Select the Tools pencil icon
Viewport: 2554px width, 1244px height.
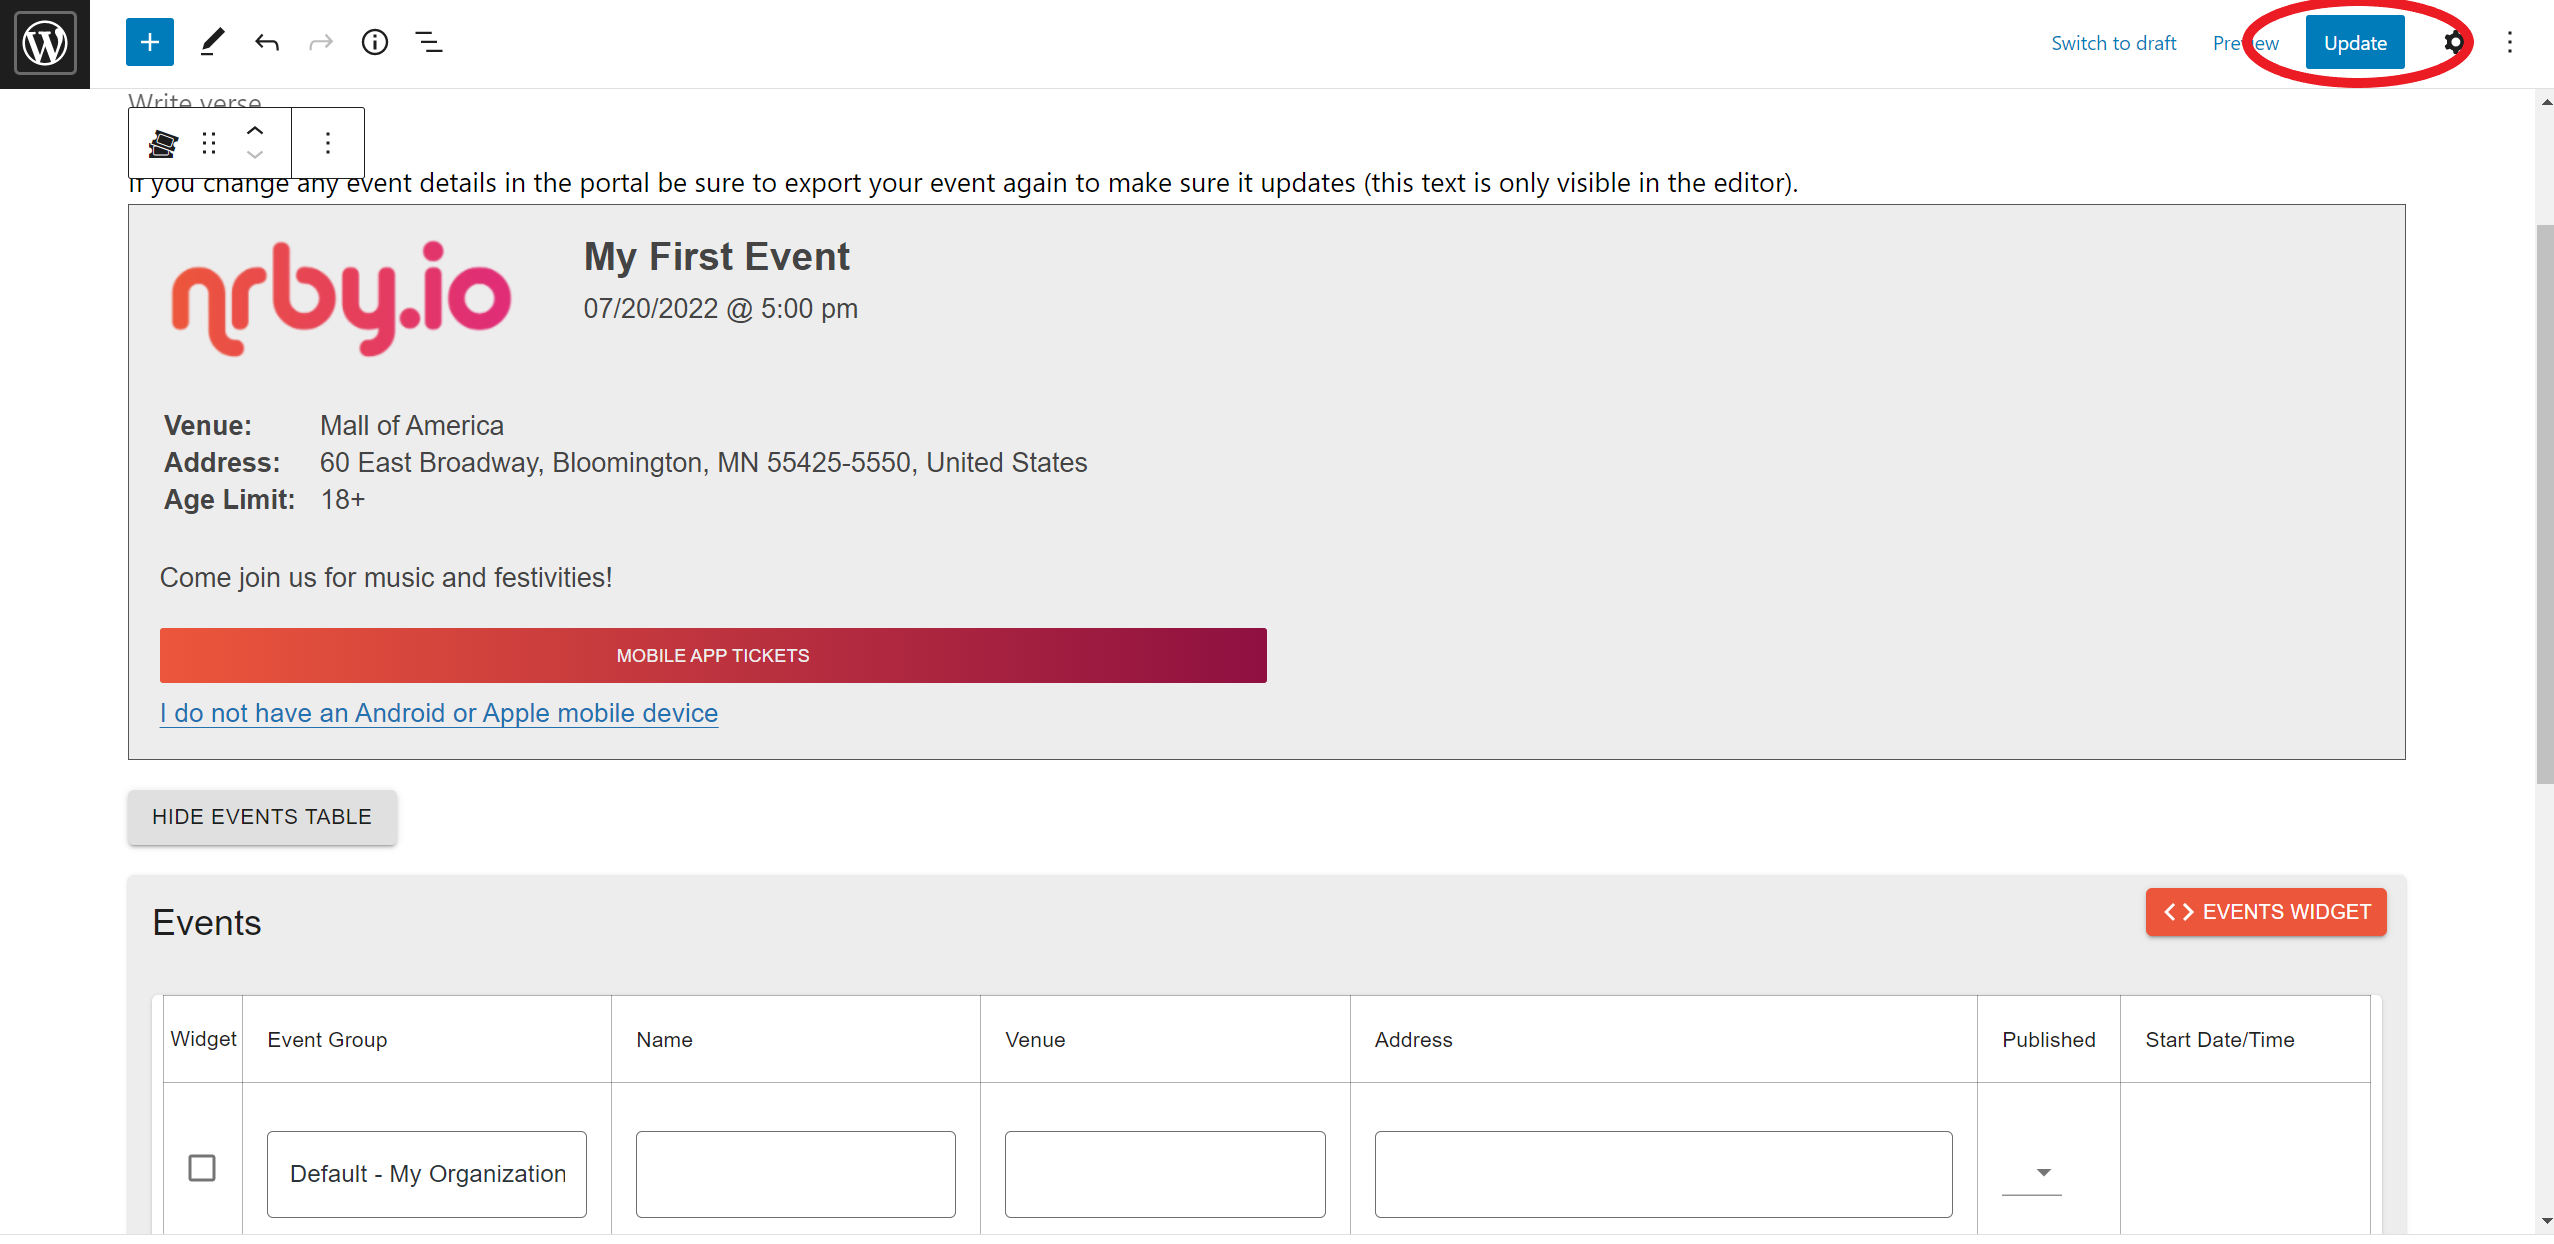(x=212, y=43)
